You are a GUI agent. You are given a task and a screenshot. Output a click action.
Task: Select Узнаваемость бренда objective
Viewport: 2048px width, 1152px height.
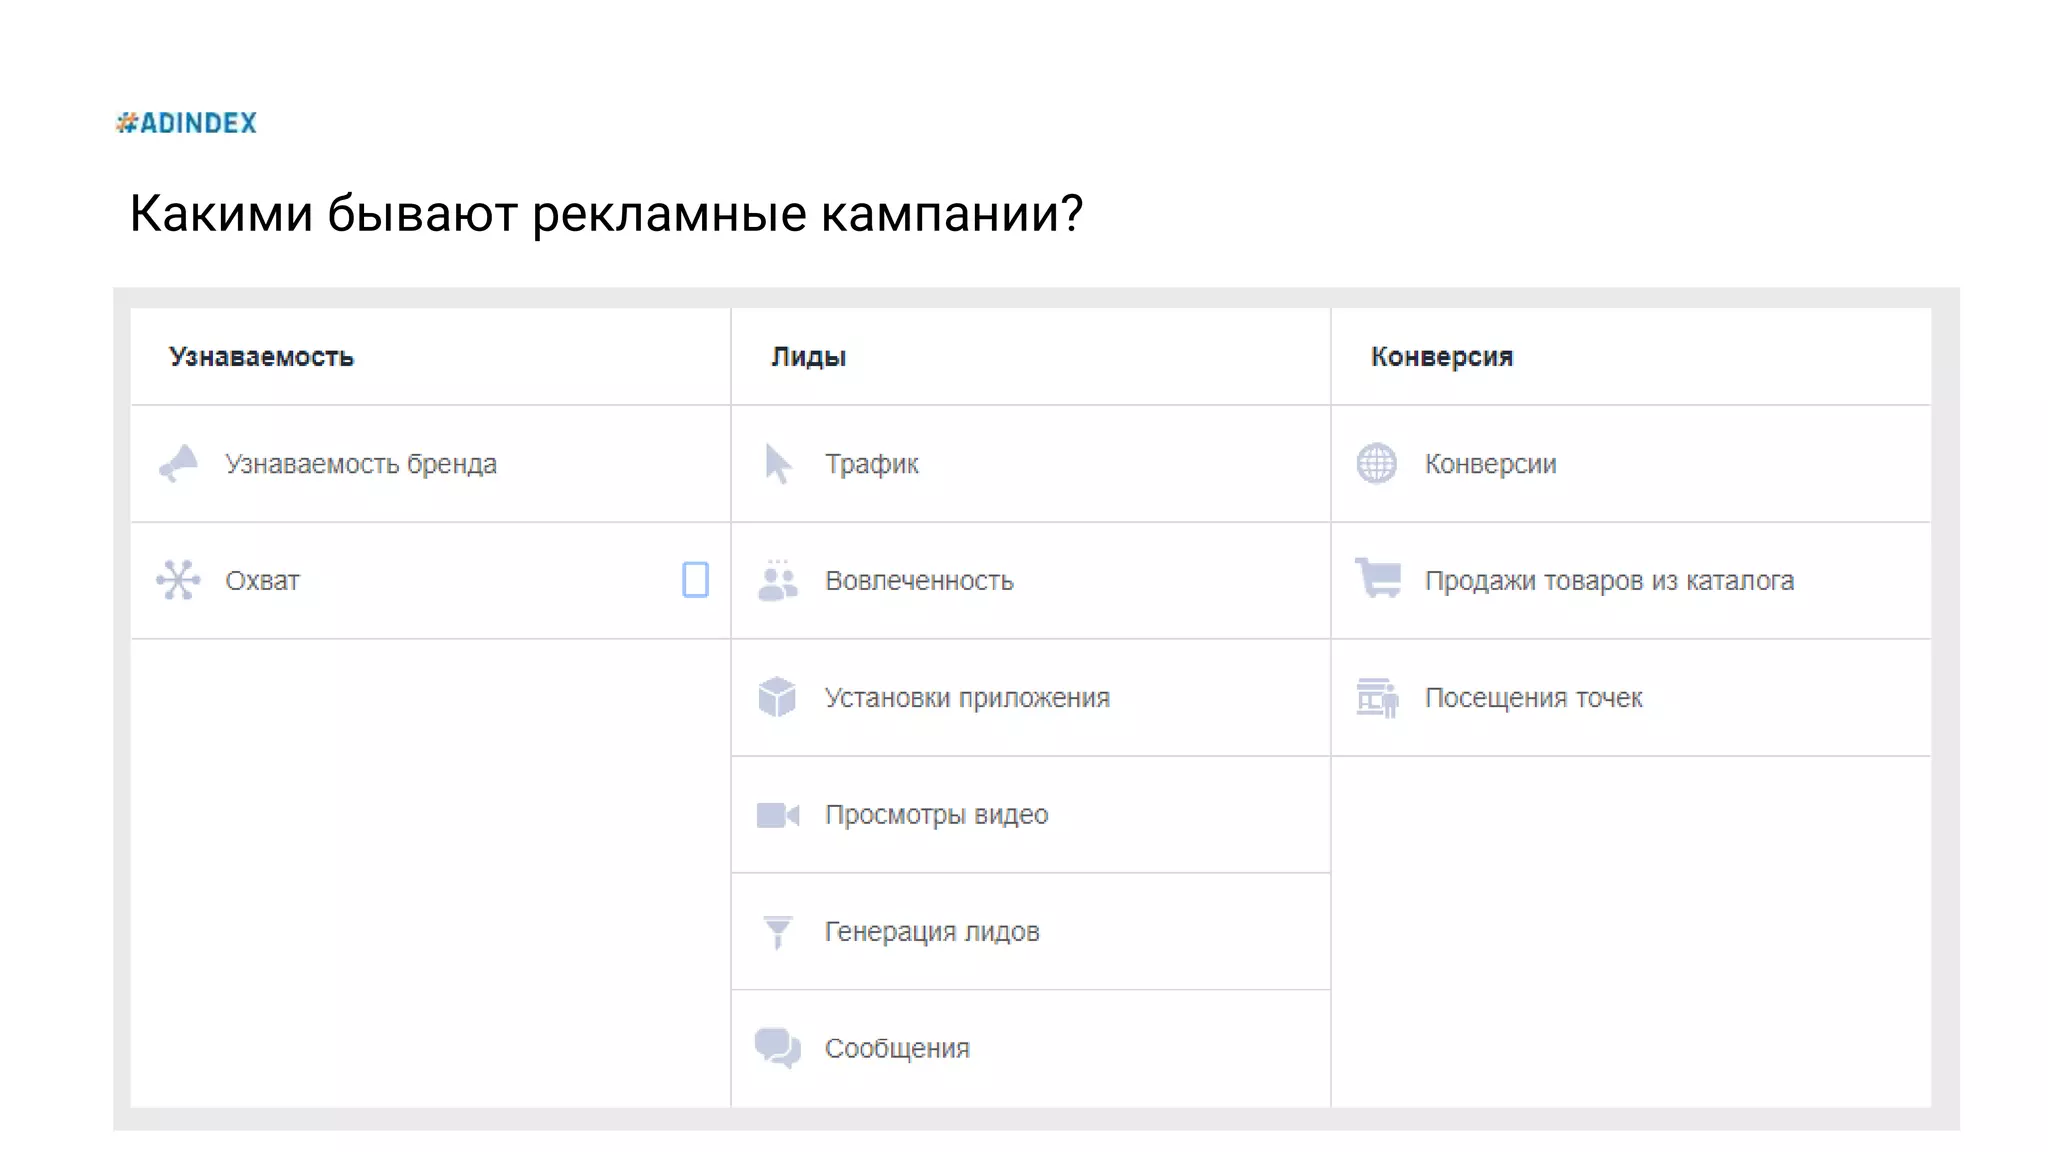(x=430, y=464)
